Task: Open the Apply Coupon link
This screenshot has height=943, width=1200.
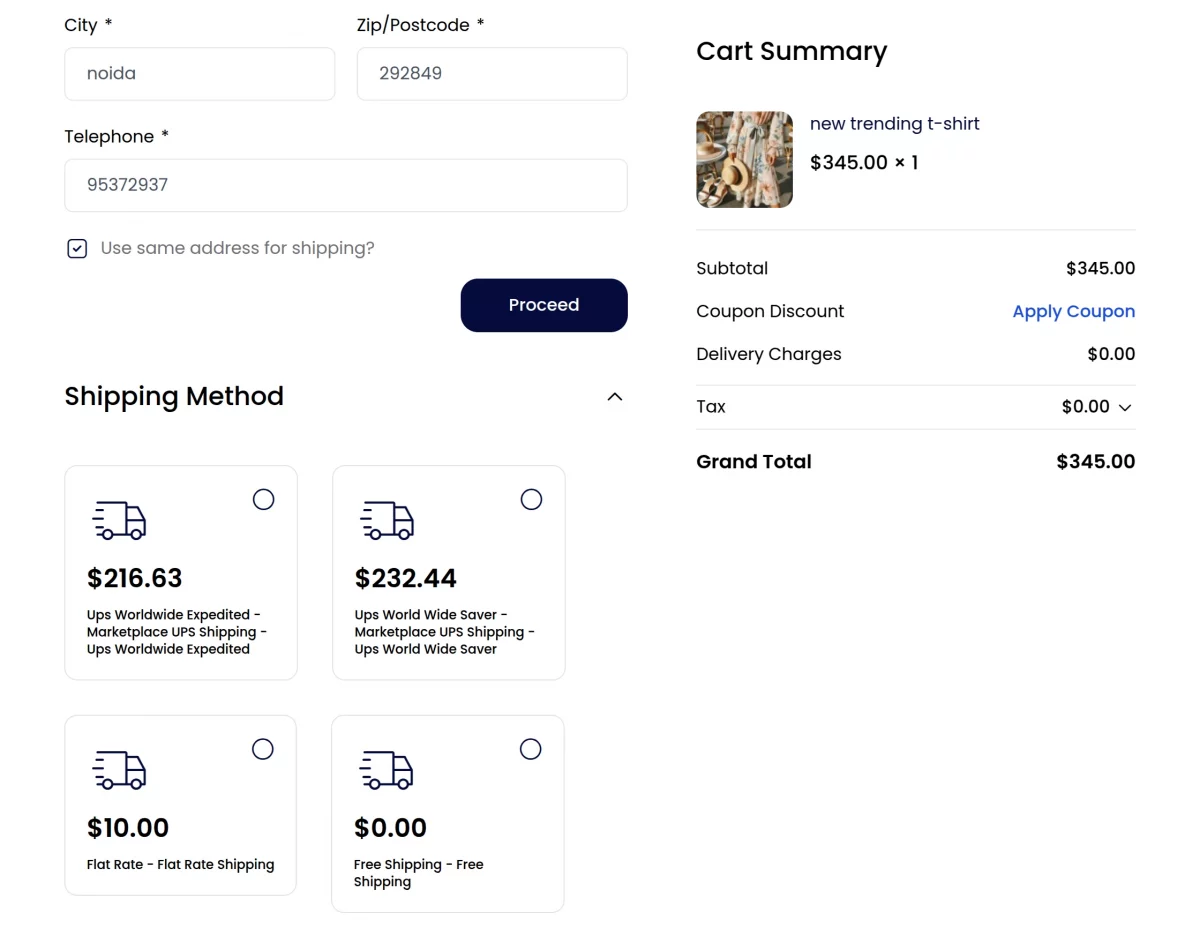Action: point(1073,311)
